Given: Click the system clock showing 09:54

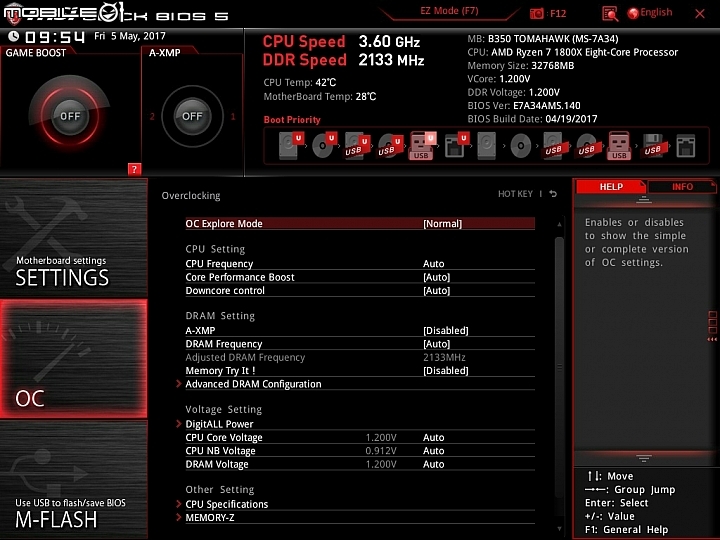Looking at the screenshot, I should [55, 37].
